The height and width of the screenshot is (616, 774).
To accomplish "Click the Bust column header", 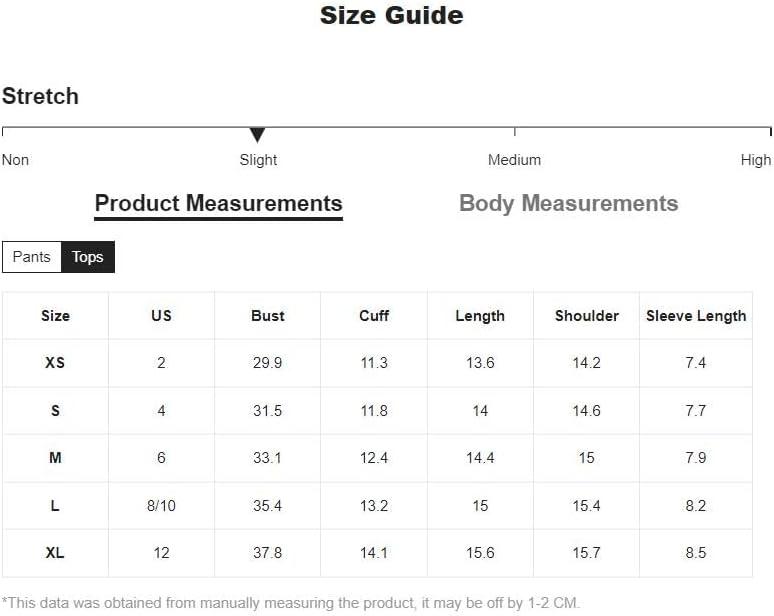I will [x=268, y=316].
